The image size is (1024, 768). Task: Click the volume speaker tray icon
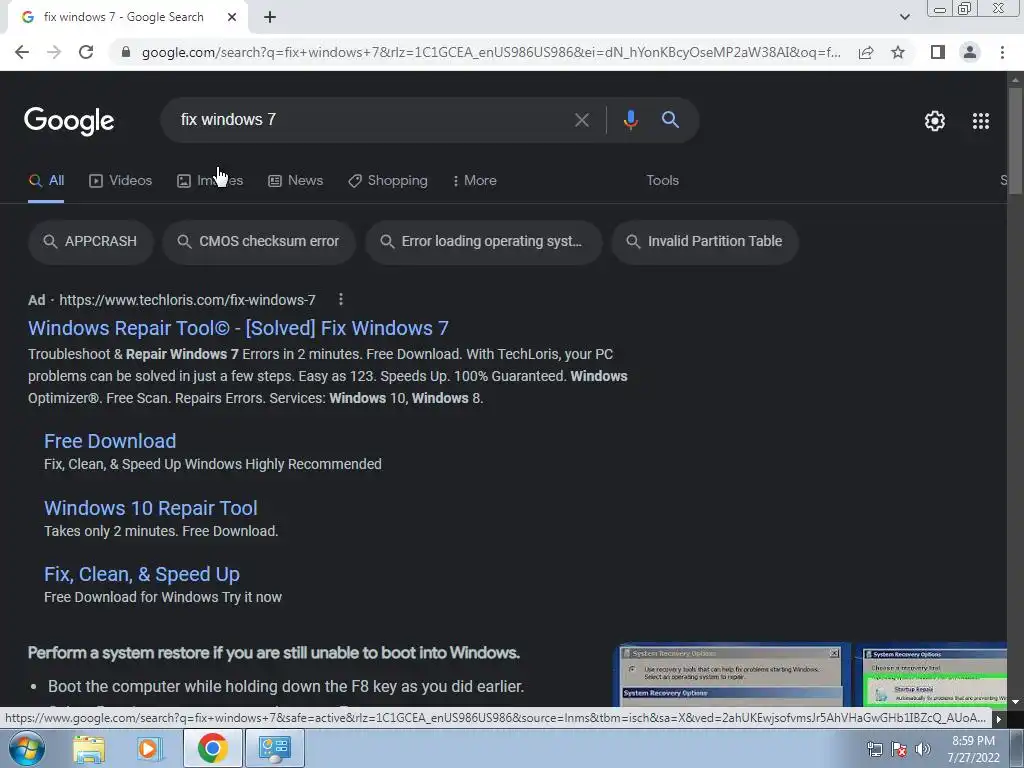coord(923,749)
